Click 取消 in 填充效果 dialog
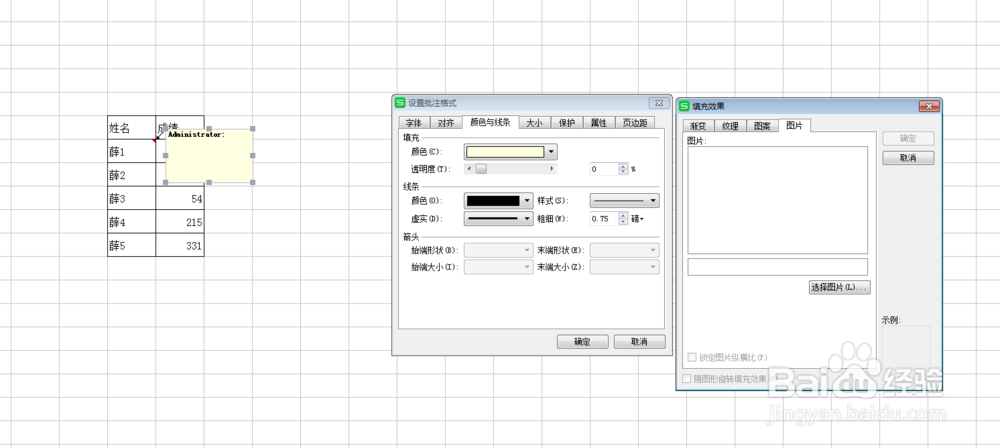The width and height of the screenshot is (1000, 448). coord(908,158)
